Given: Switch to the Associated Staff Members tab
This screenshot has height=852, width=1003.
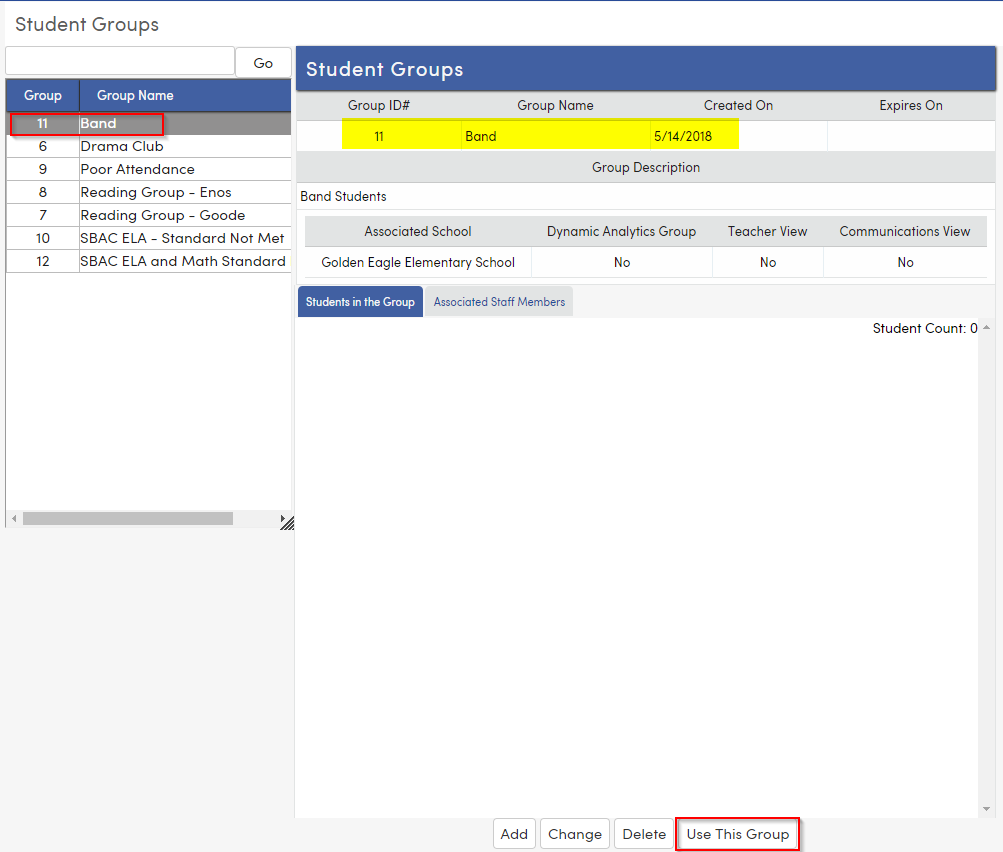Looking at the screenshot, I should point(498,300).
